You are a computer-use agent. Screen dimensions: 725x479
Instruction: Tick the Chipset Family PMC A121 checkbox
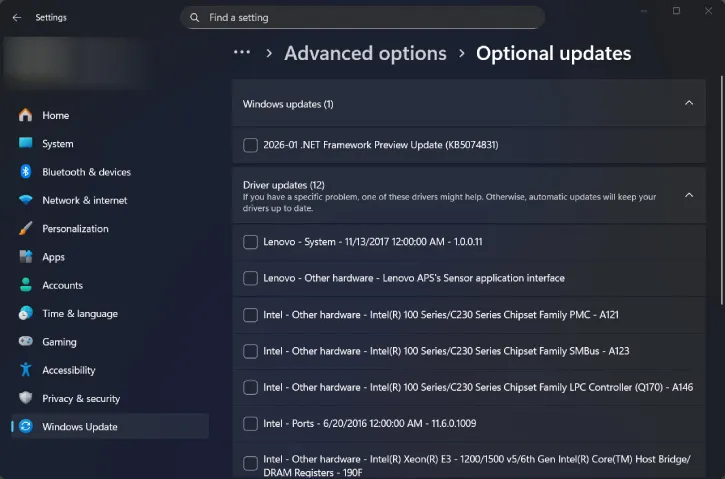click(250, 315)
